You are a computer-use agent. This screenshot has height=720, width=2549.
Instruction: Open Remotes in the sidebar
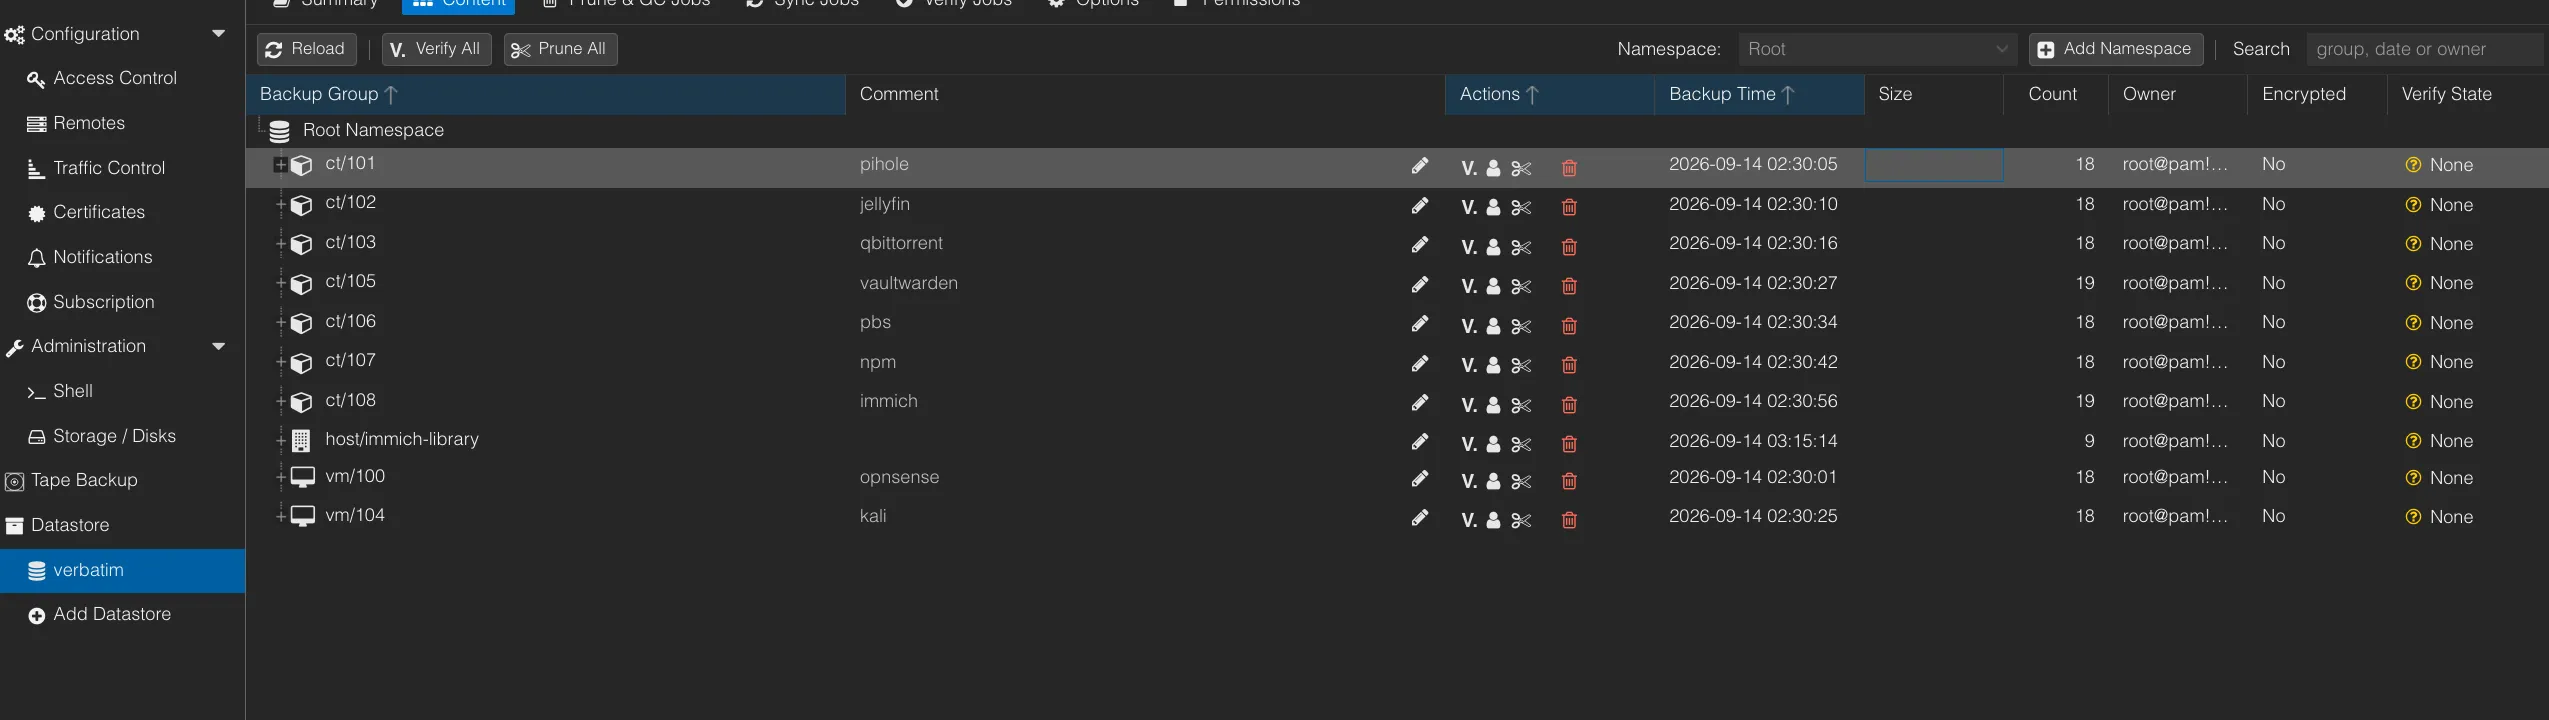pyautogui.click(x=88, y=123)
